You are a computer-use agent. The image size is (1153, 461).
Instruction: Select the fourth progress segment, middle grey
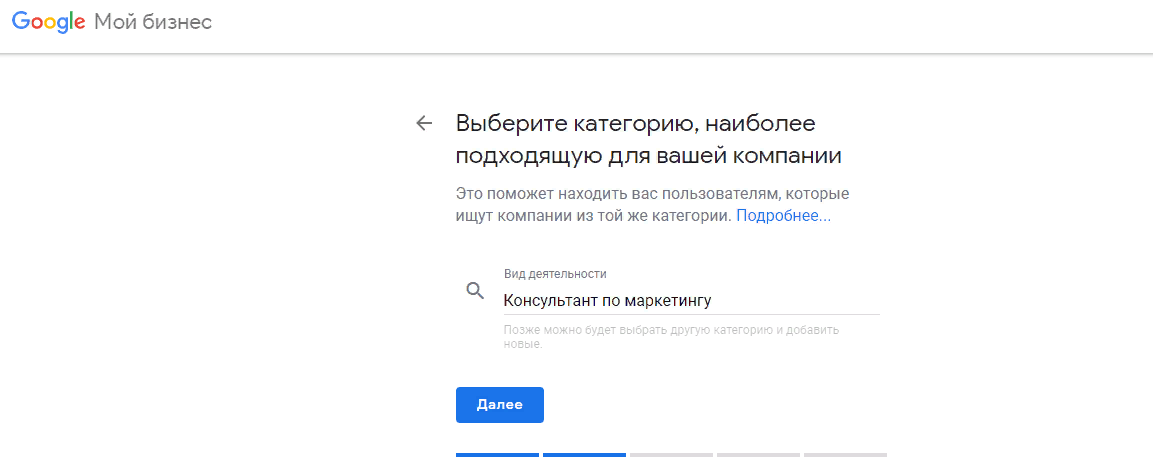coord(758,455)
